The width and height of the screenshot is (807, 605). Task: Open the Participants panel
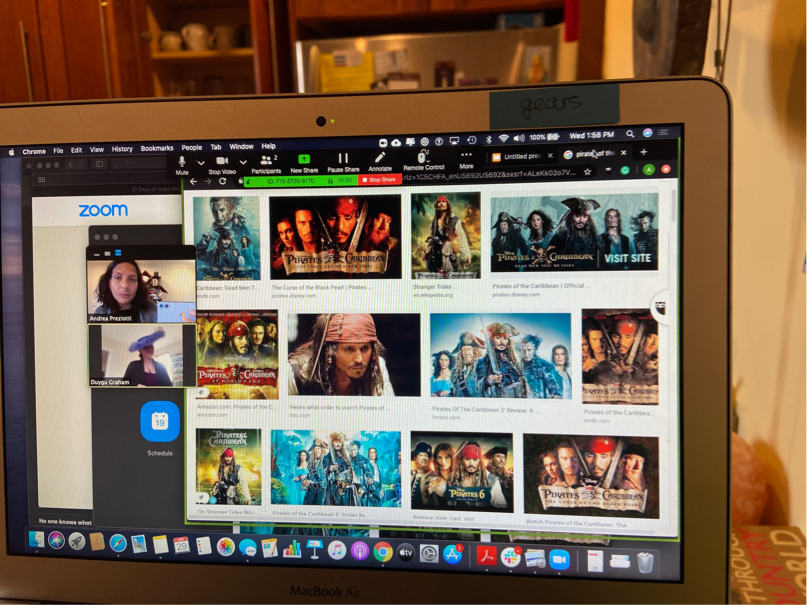(266, 164)
